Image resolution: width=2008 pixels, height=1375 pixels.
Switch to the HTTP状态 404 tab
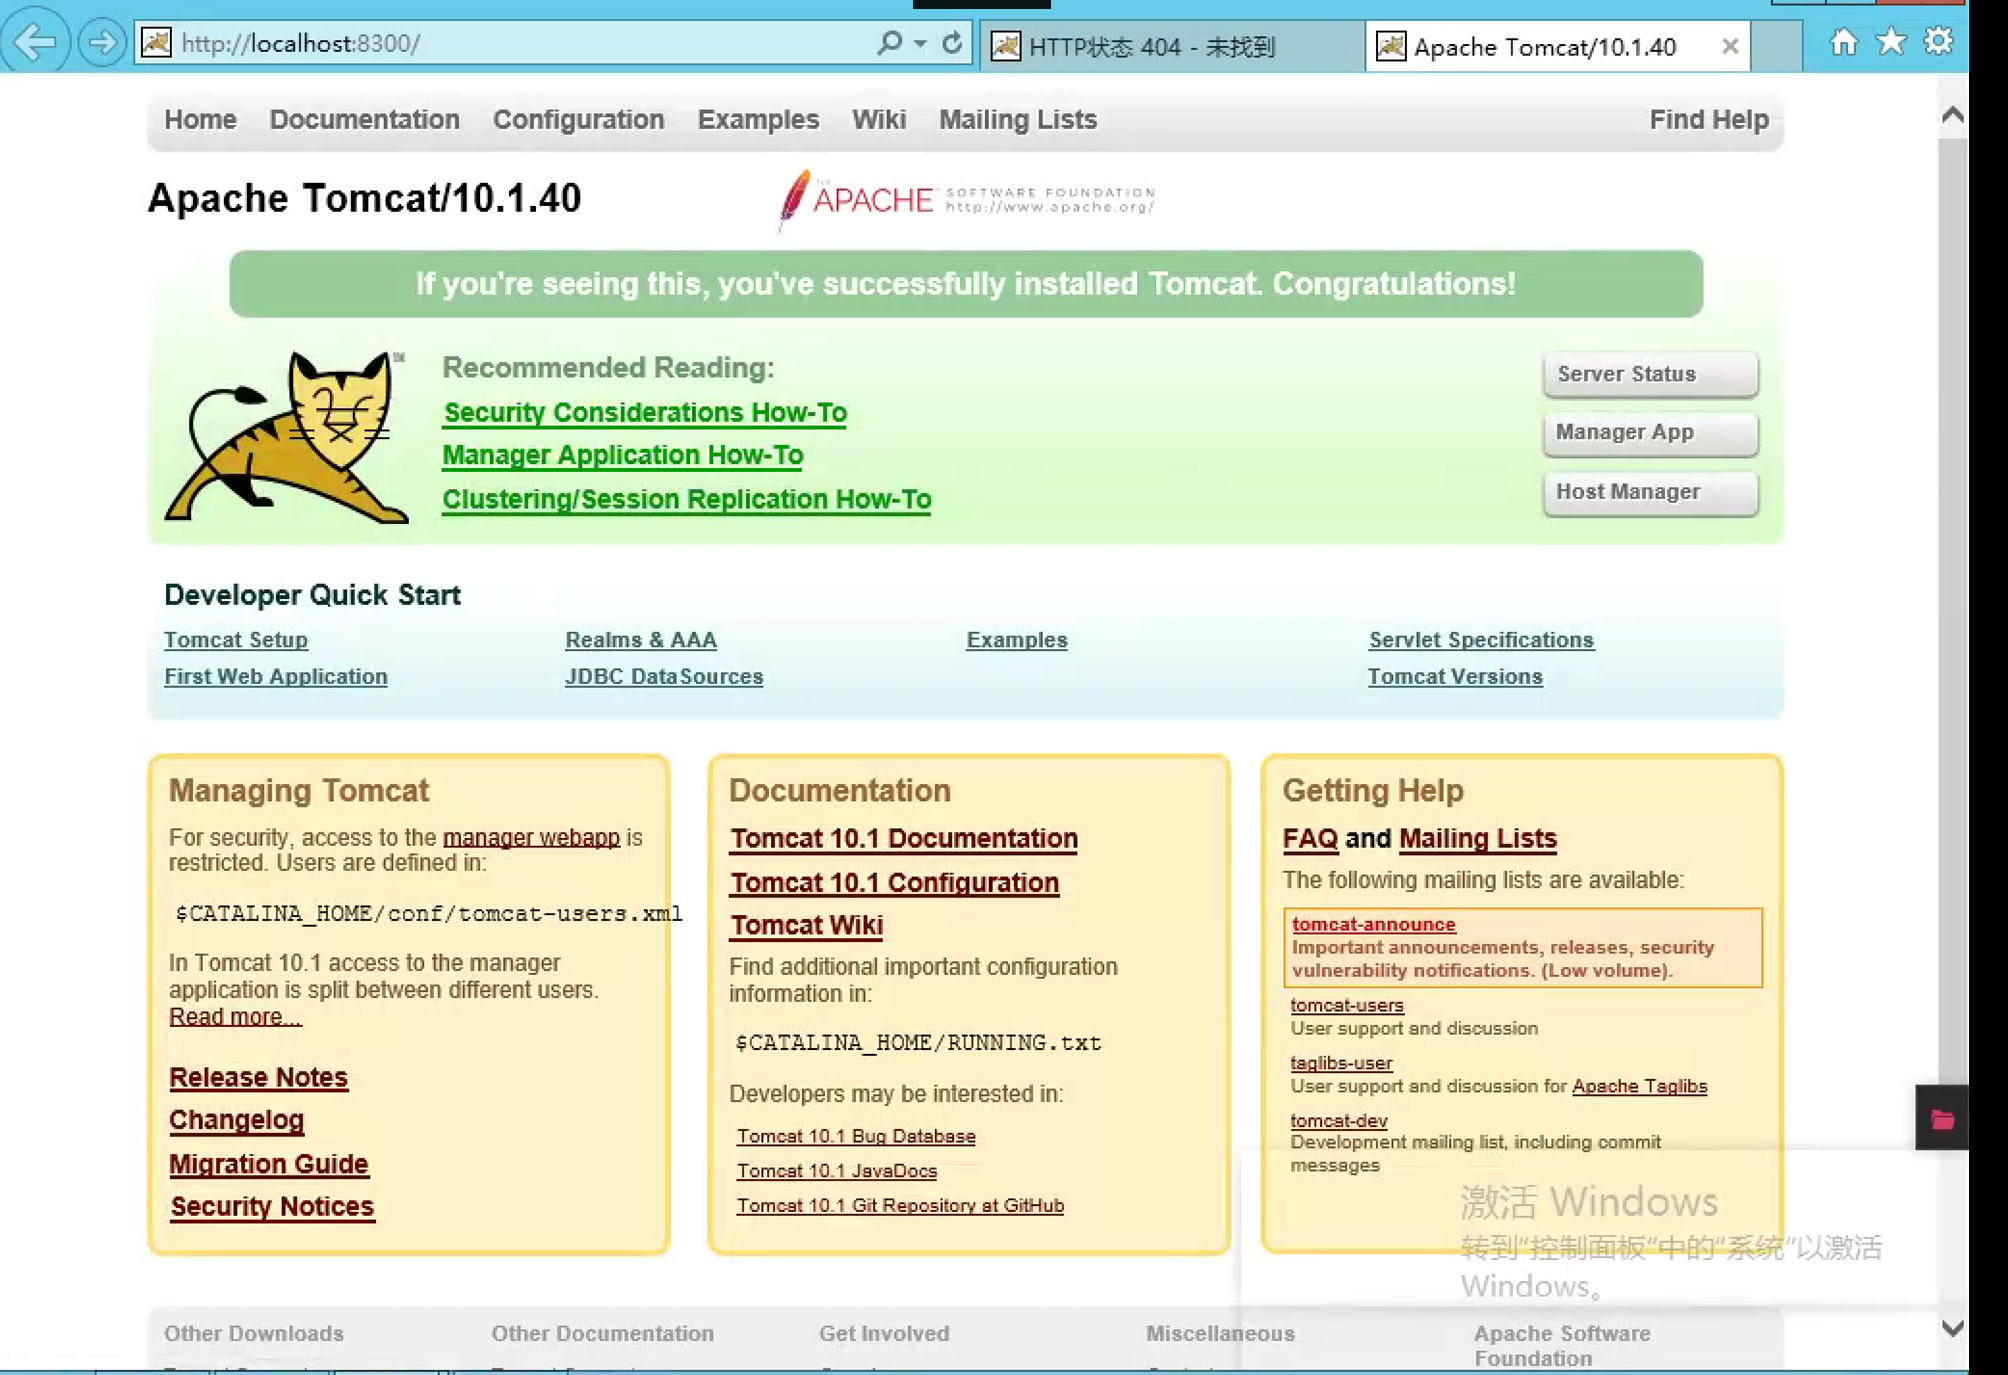click(1150, 47)
